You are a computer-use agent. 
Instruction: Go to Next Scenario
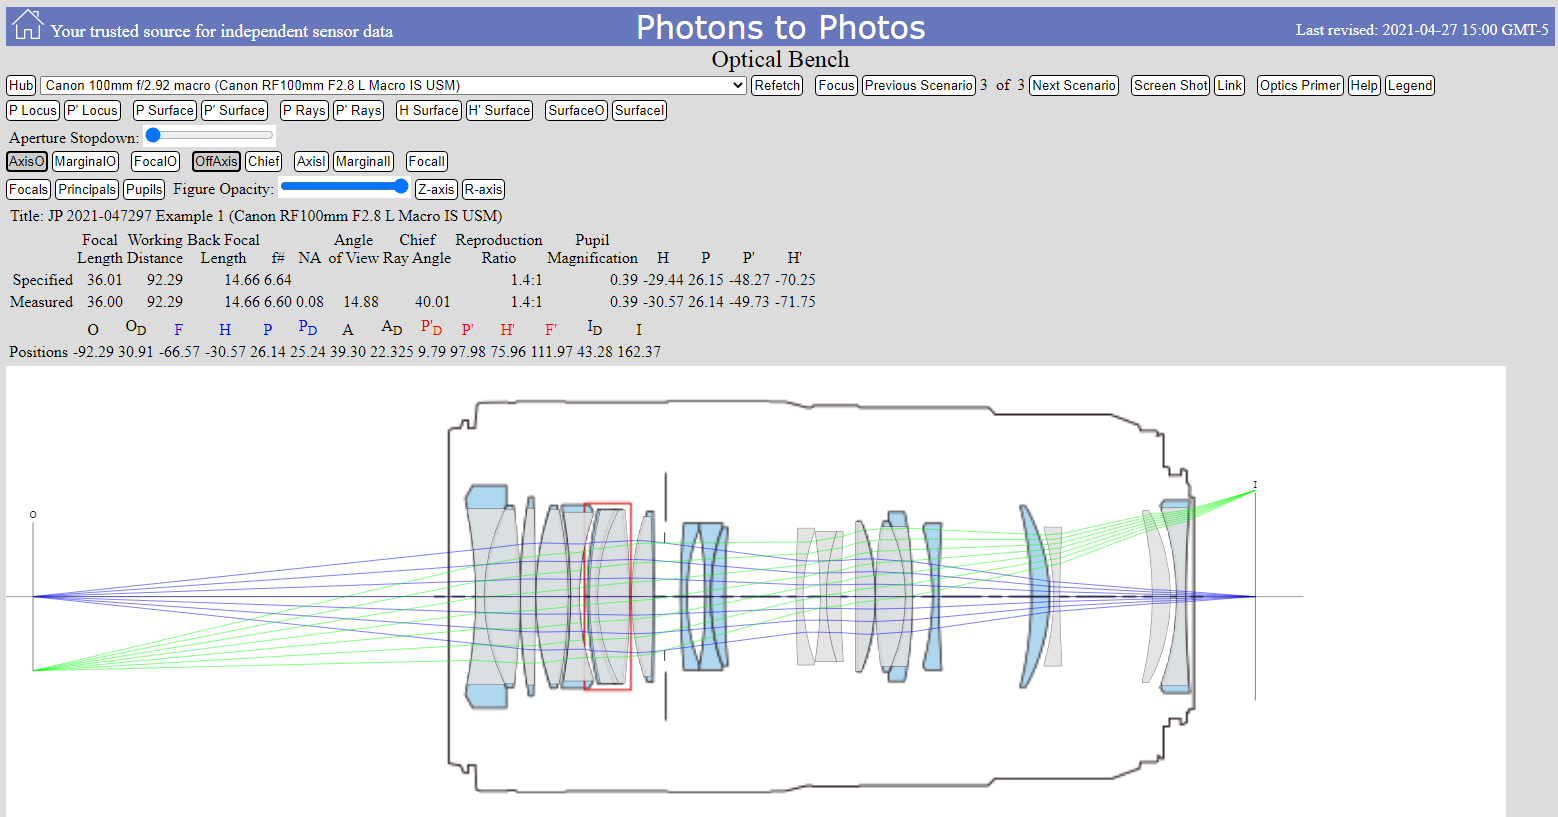pyautogui.click(x=1074, y=86)
